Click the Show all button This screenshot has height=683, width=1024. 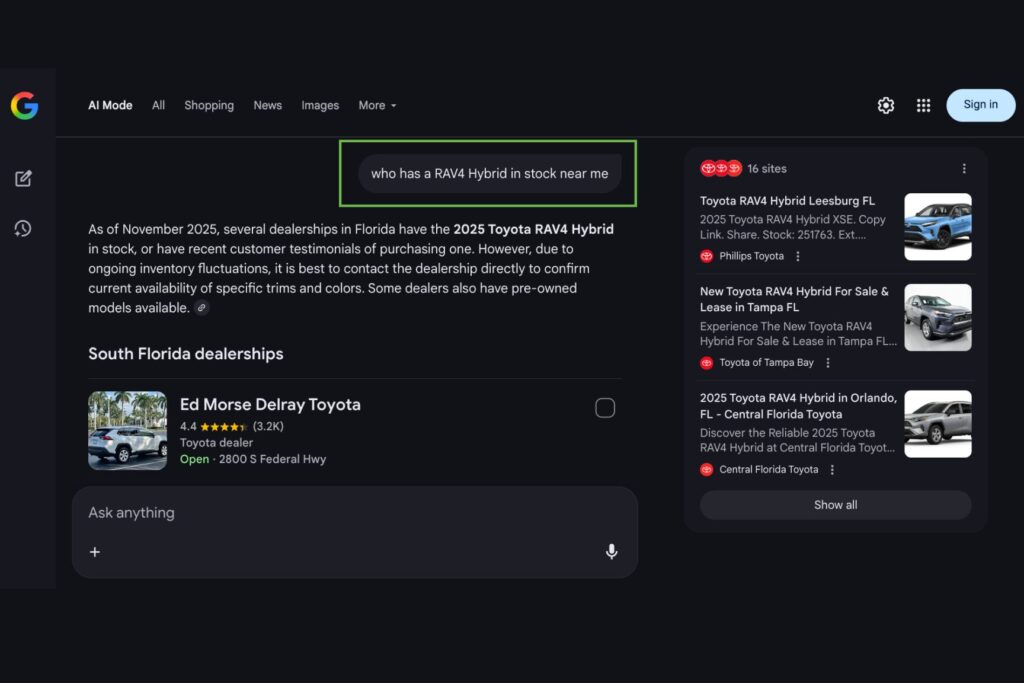(x=835, y=505)
